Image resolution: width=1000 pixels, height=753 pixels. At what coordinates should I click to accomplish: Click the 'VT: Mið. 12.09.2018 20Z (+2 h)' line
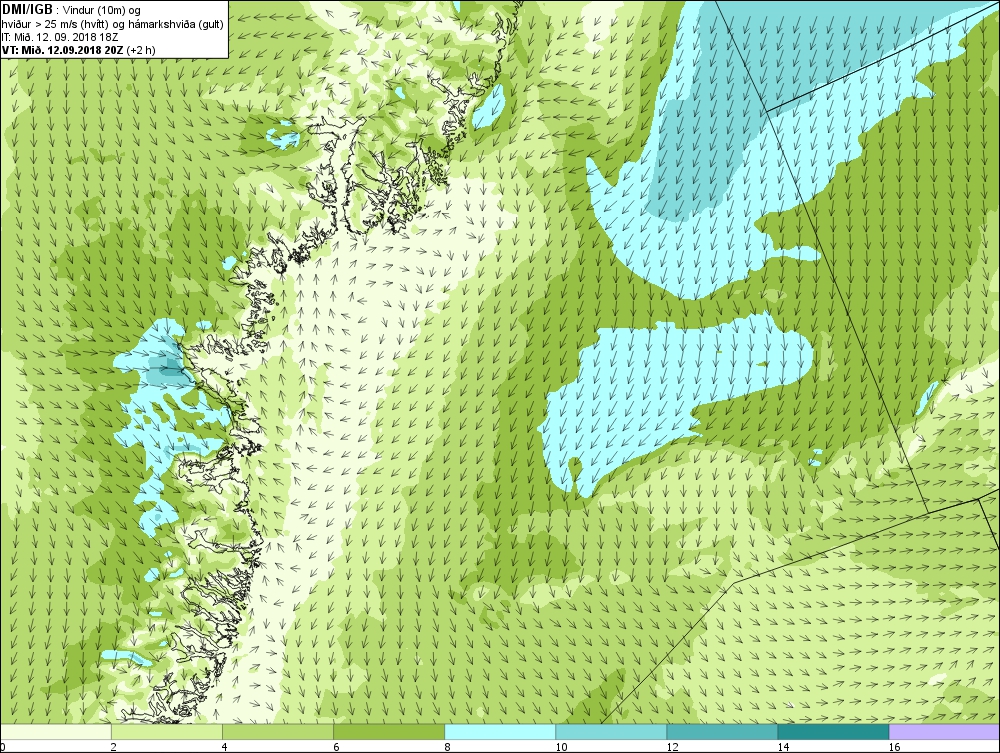point(78,49)
